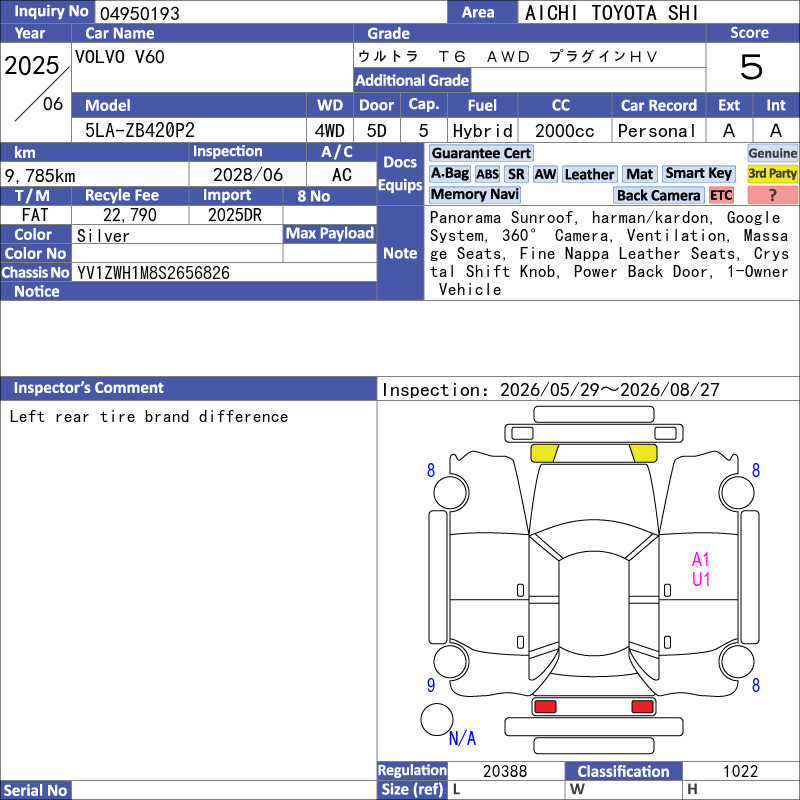Click import value 2025DR
Image resolution: width=800 pixels, height=800 pixels.
click(235, 215)
